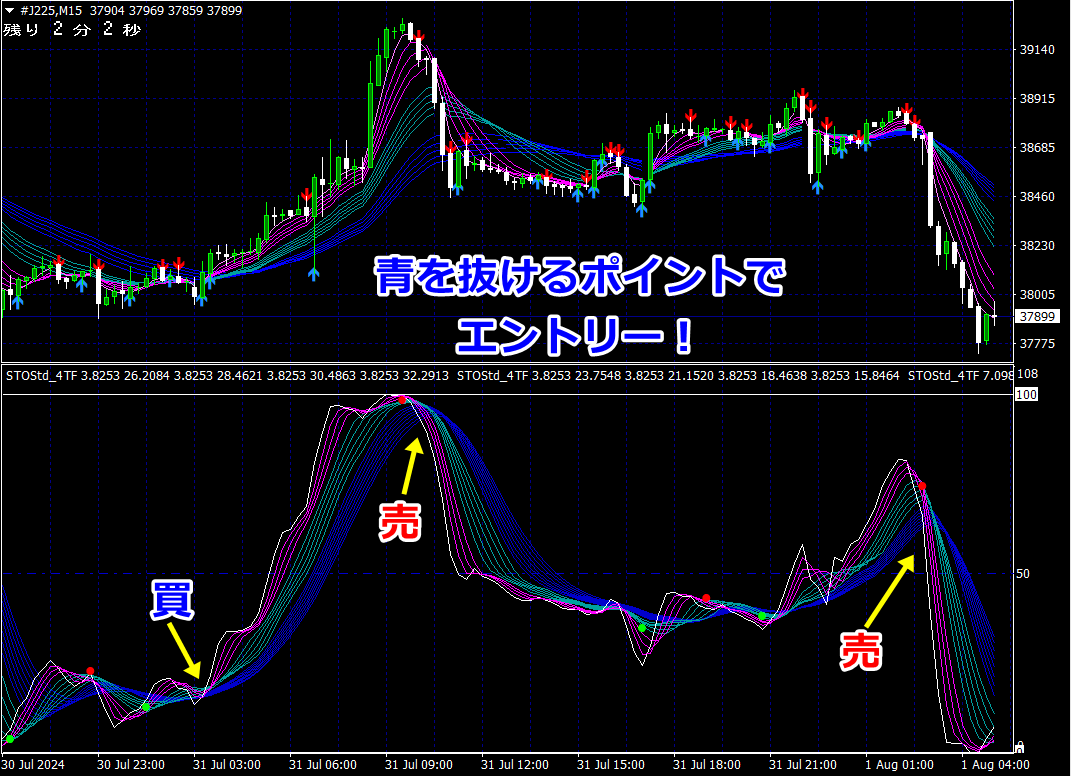Screen dimensions: 1072x776
Task: Click the oscillator level tag 100
Action: pos(1026,394)
